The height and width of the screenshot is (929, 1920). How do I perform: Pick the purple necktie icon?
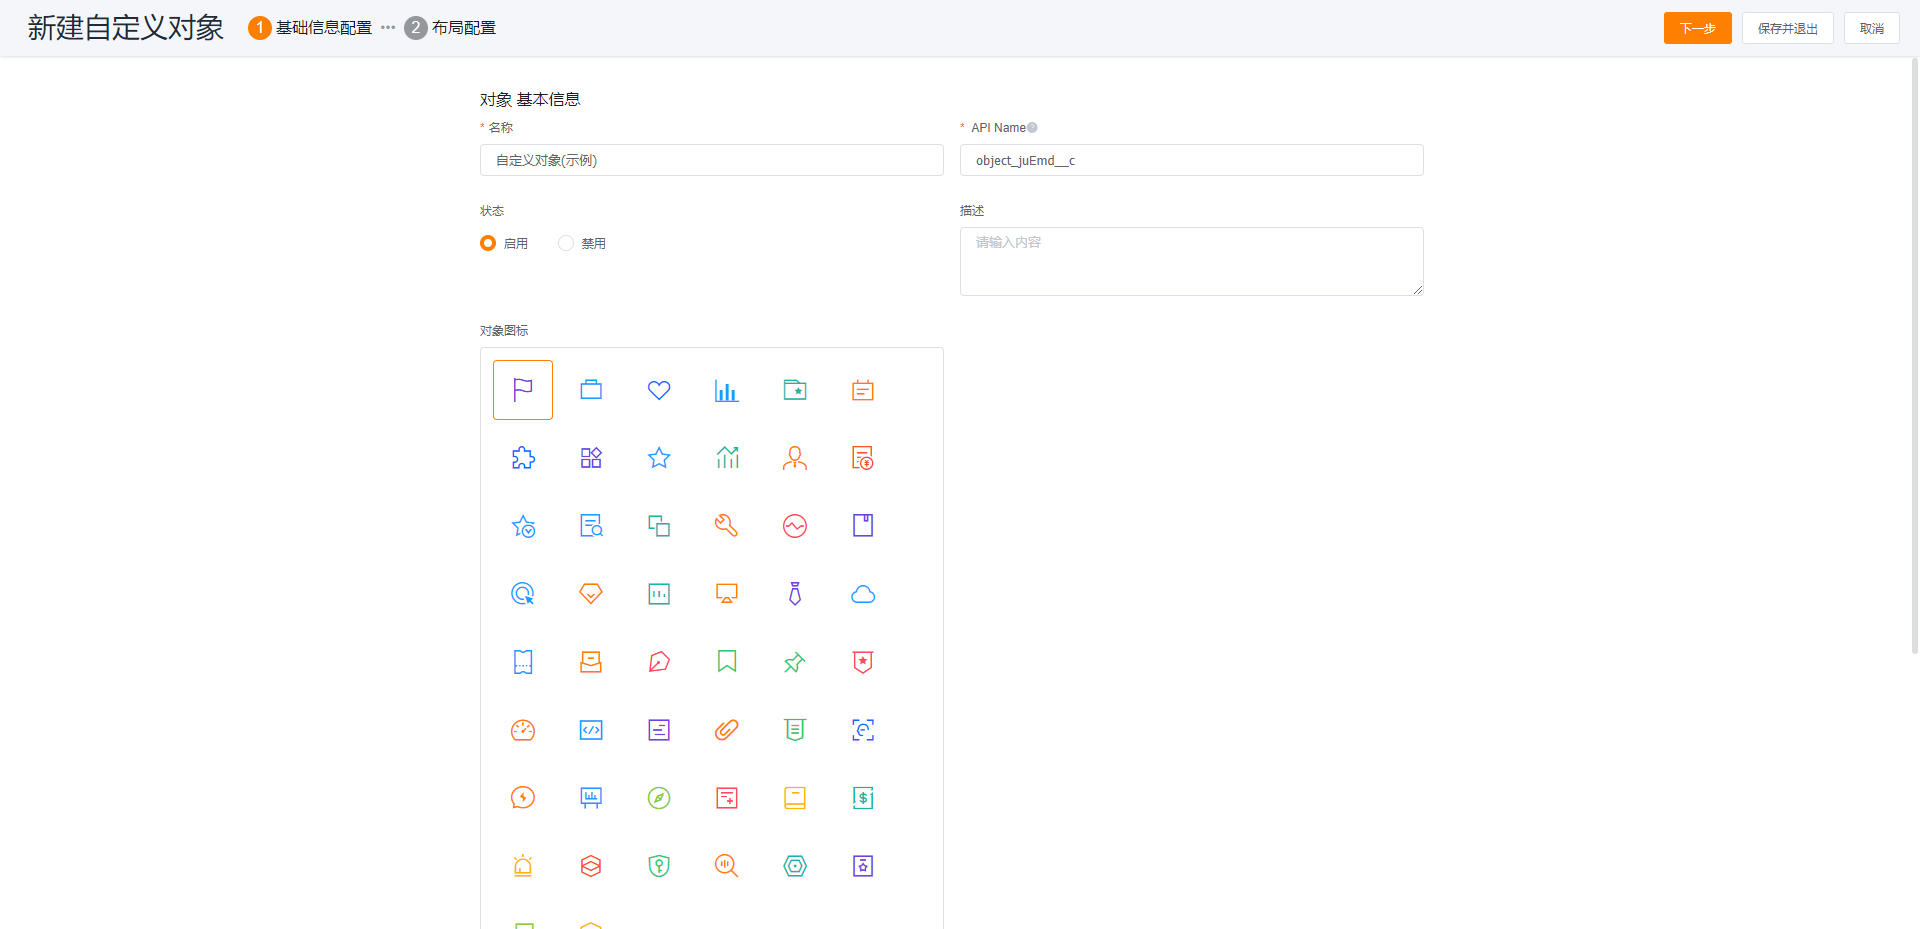point(795,594)
